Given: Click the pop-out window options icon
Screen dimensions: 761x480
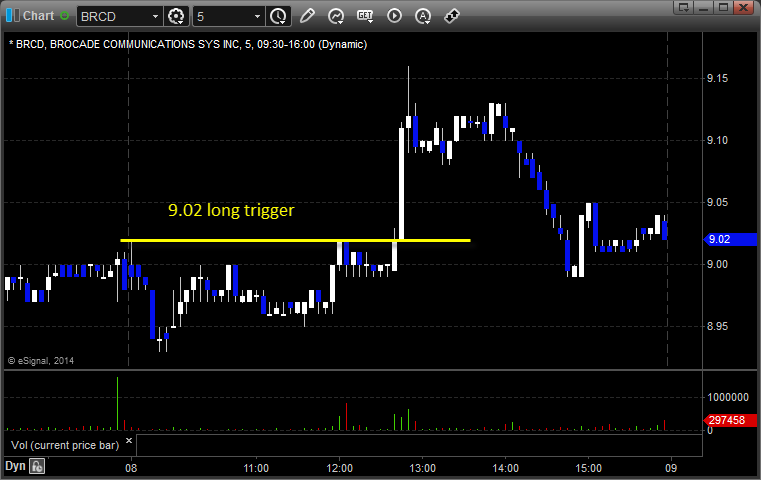Looking at the screenshot, I should [x=684, y=7].
